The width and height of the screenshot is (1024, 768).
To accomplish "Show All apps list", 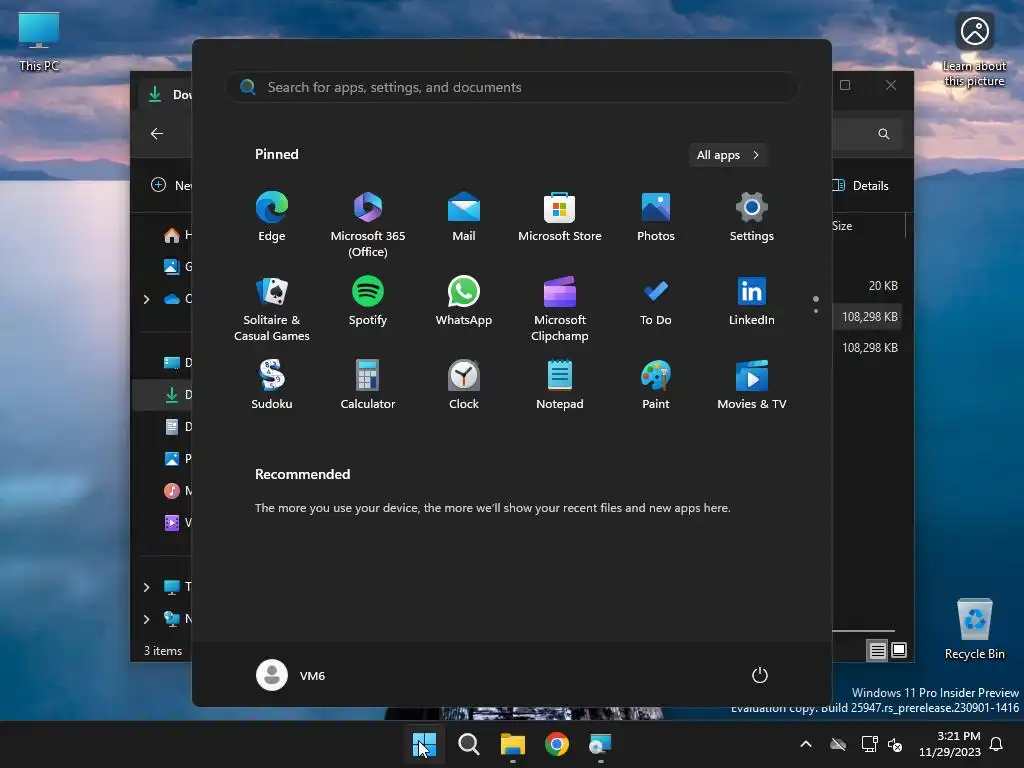I will [728, 155].
